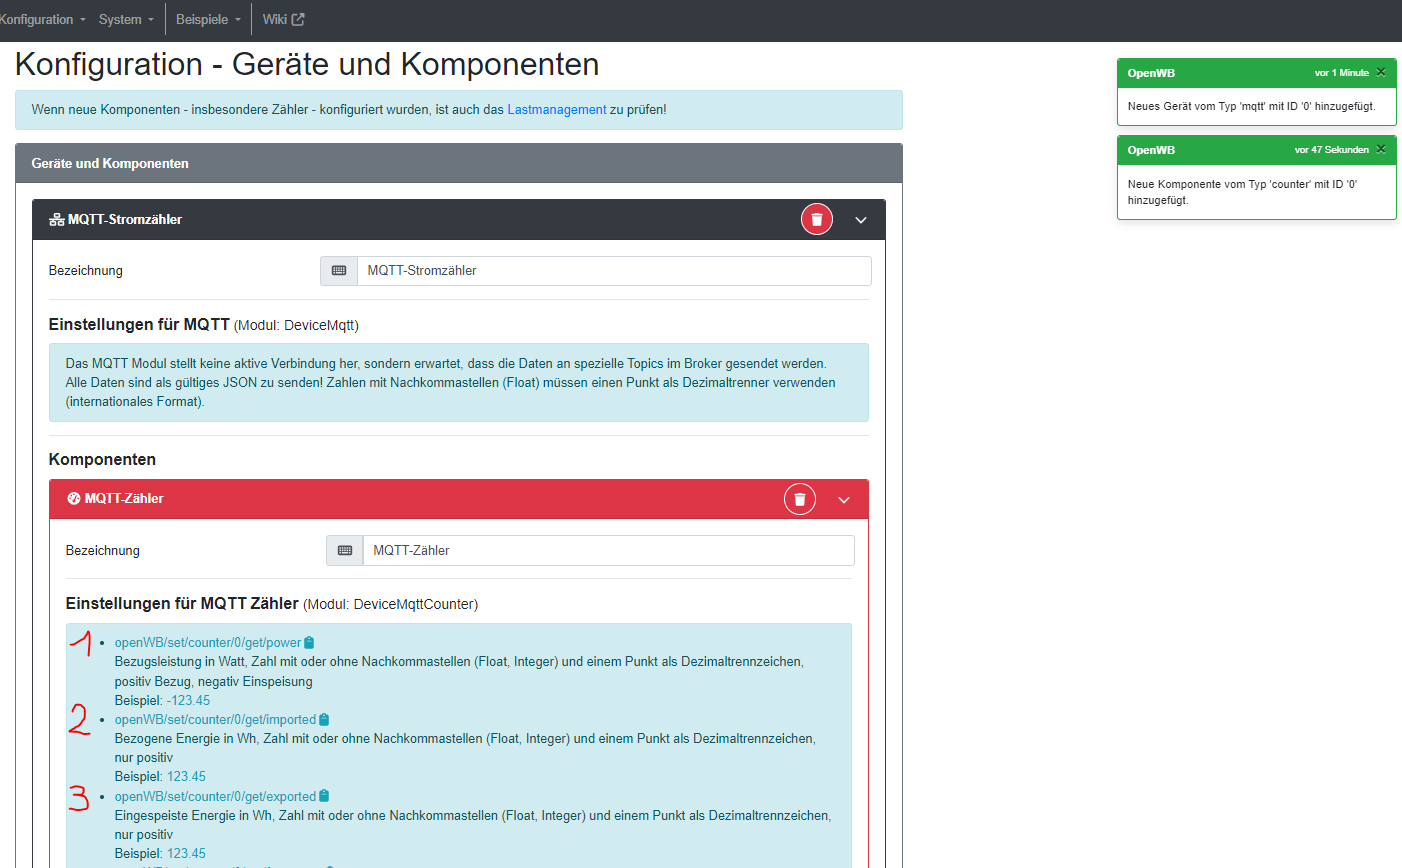Focus the MQTT-Zähler Bezeichnung input
The image size is (1402, 868).
pyautogui.click(x=609, y=551)
